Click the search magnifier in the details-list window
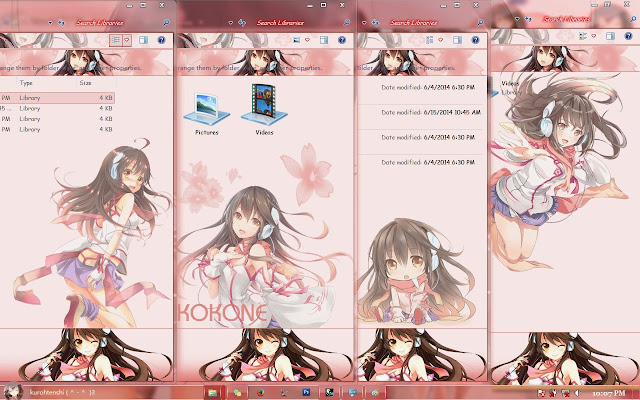Image resolution: width=640 pixels, height=400 pixels. 167,23
